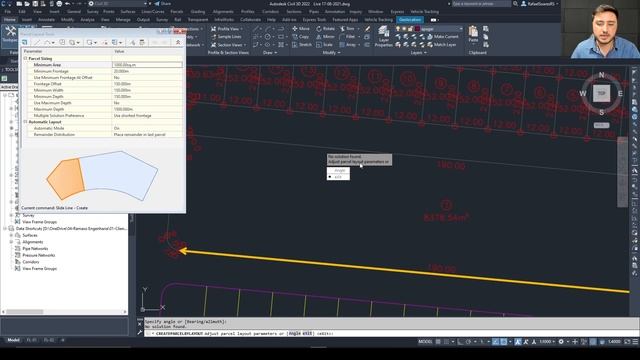
Task: Open the layer name dropdown list
Action: [x=461, y=29]
